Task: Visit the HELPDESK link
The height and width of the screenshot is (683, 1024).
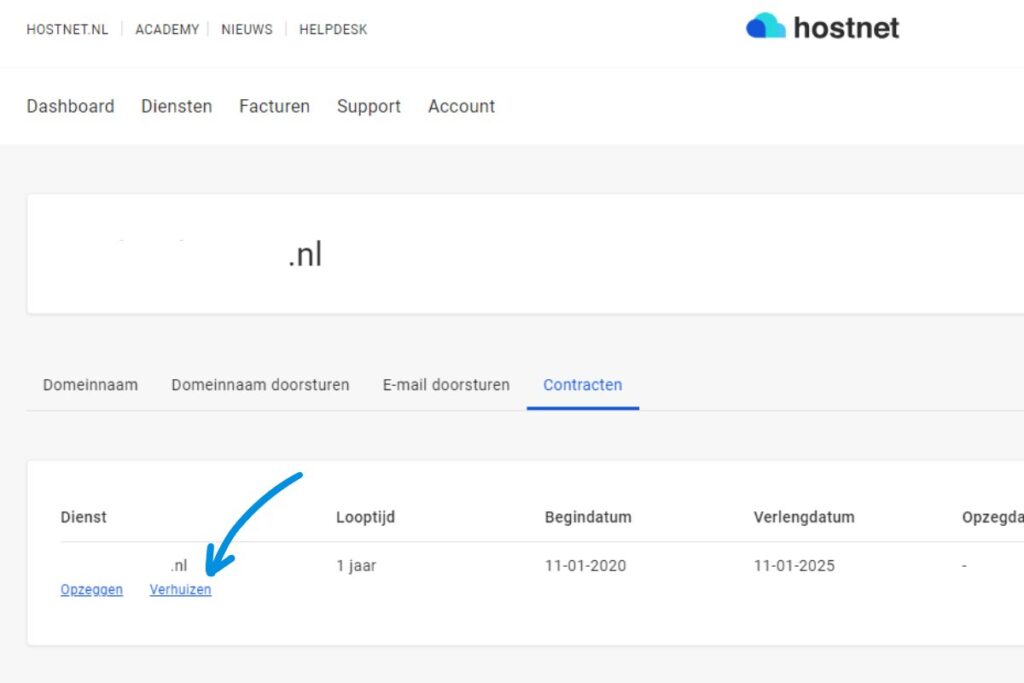Action: pyautogui.click(x=333, y=29)
